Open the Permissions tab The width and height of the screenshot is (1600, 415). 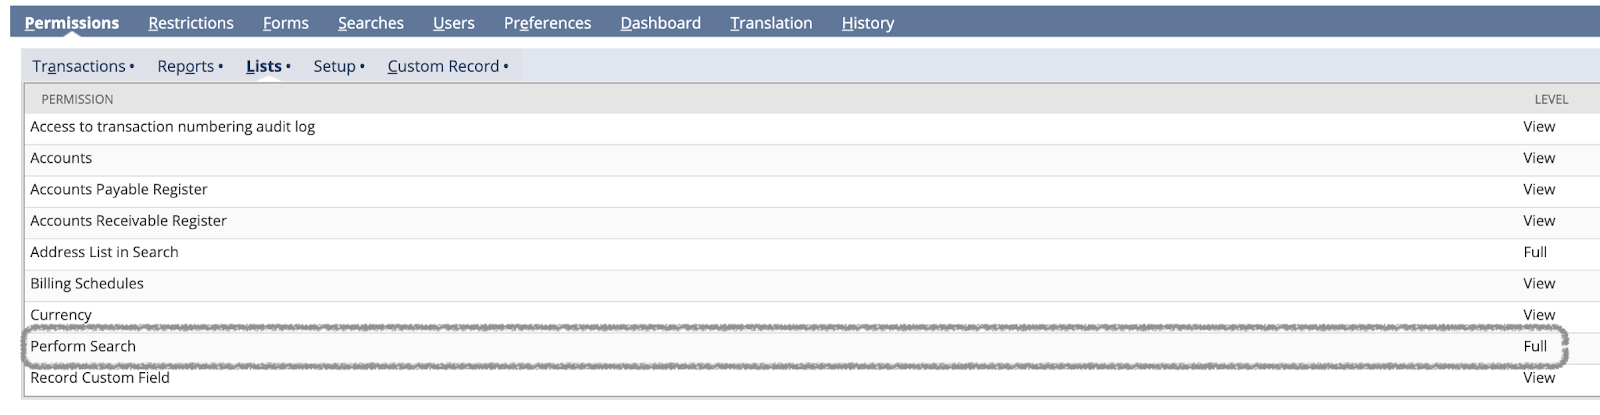pos(72,22)
